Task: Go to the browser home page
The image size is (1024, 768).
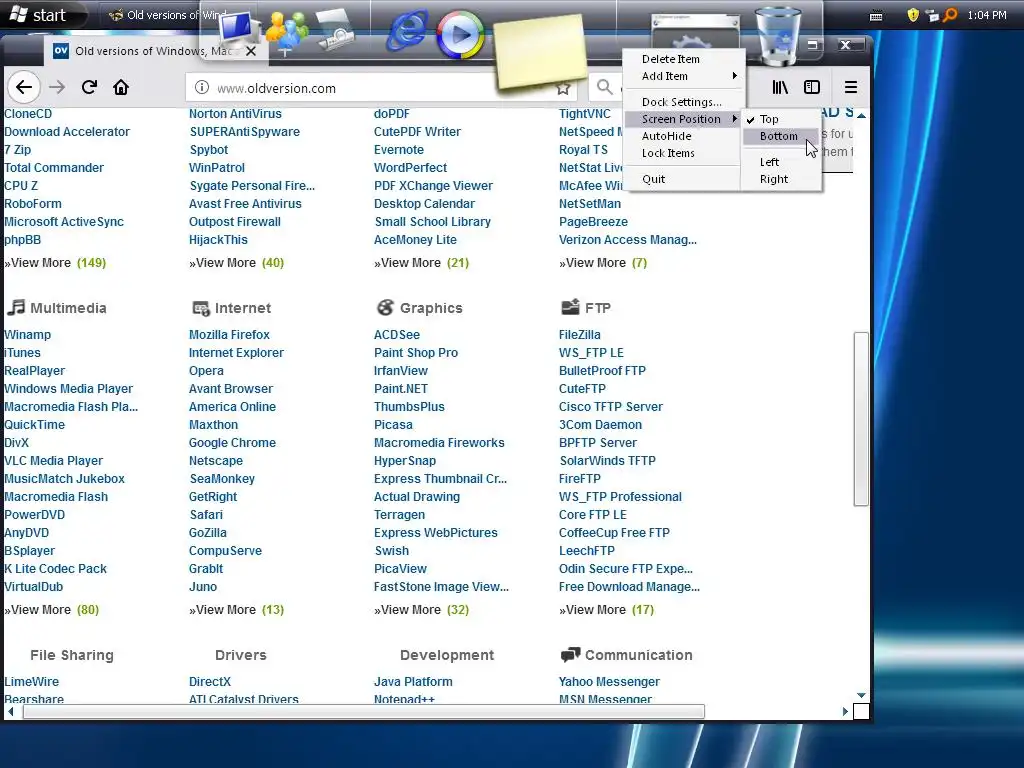Action: [x=121, y=88]
